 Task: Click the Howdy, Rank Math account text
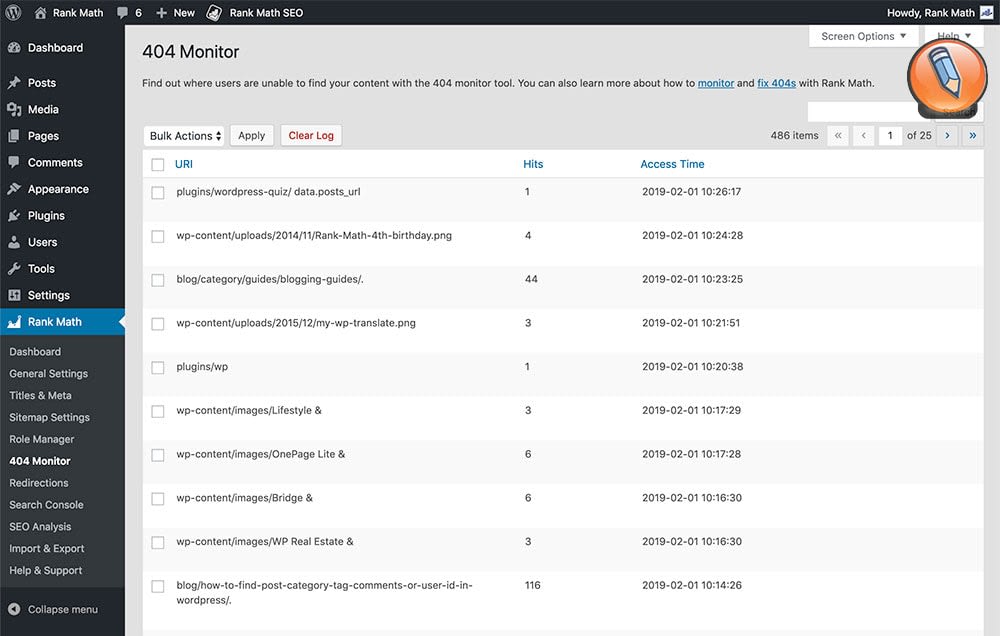pos(930,13)
